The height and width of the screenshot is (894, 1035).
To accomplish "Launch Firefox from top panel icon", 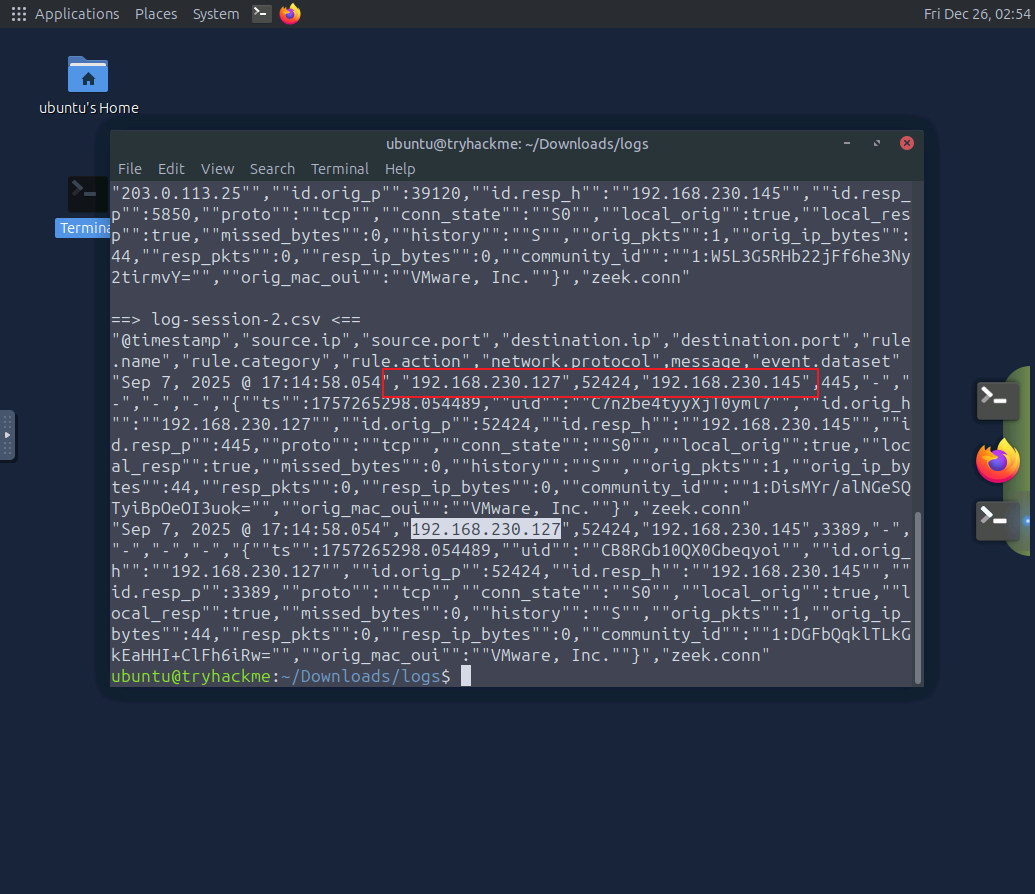I will [x=290, y=13].
